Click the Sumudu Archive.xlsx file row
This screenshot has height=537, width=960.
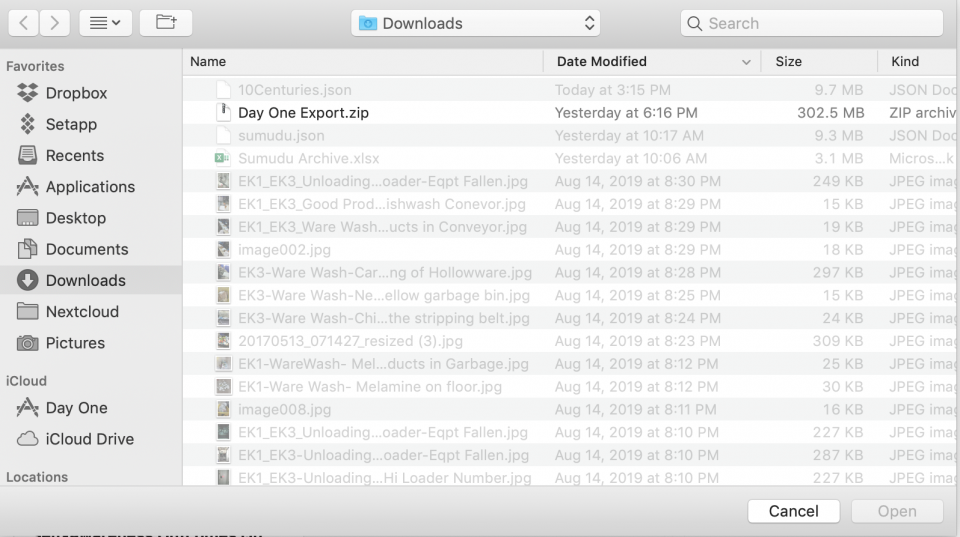point(570,159)
